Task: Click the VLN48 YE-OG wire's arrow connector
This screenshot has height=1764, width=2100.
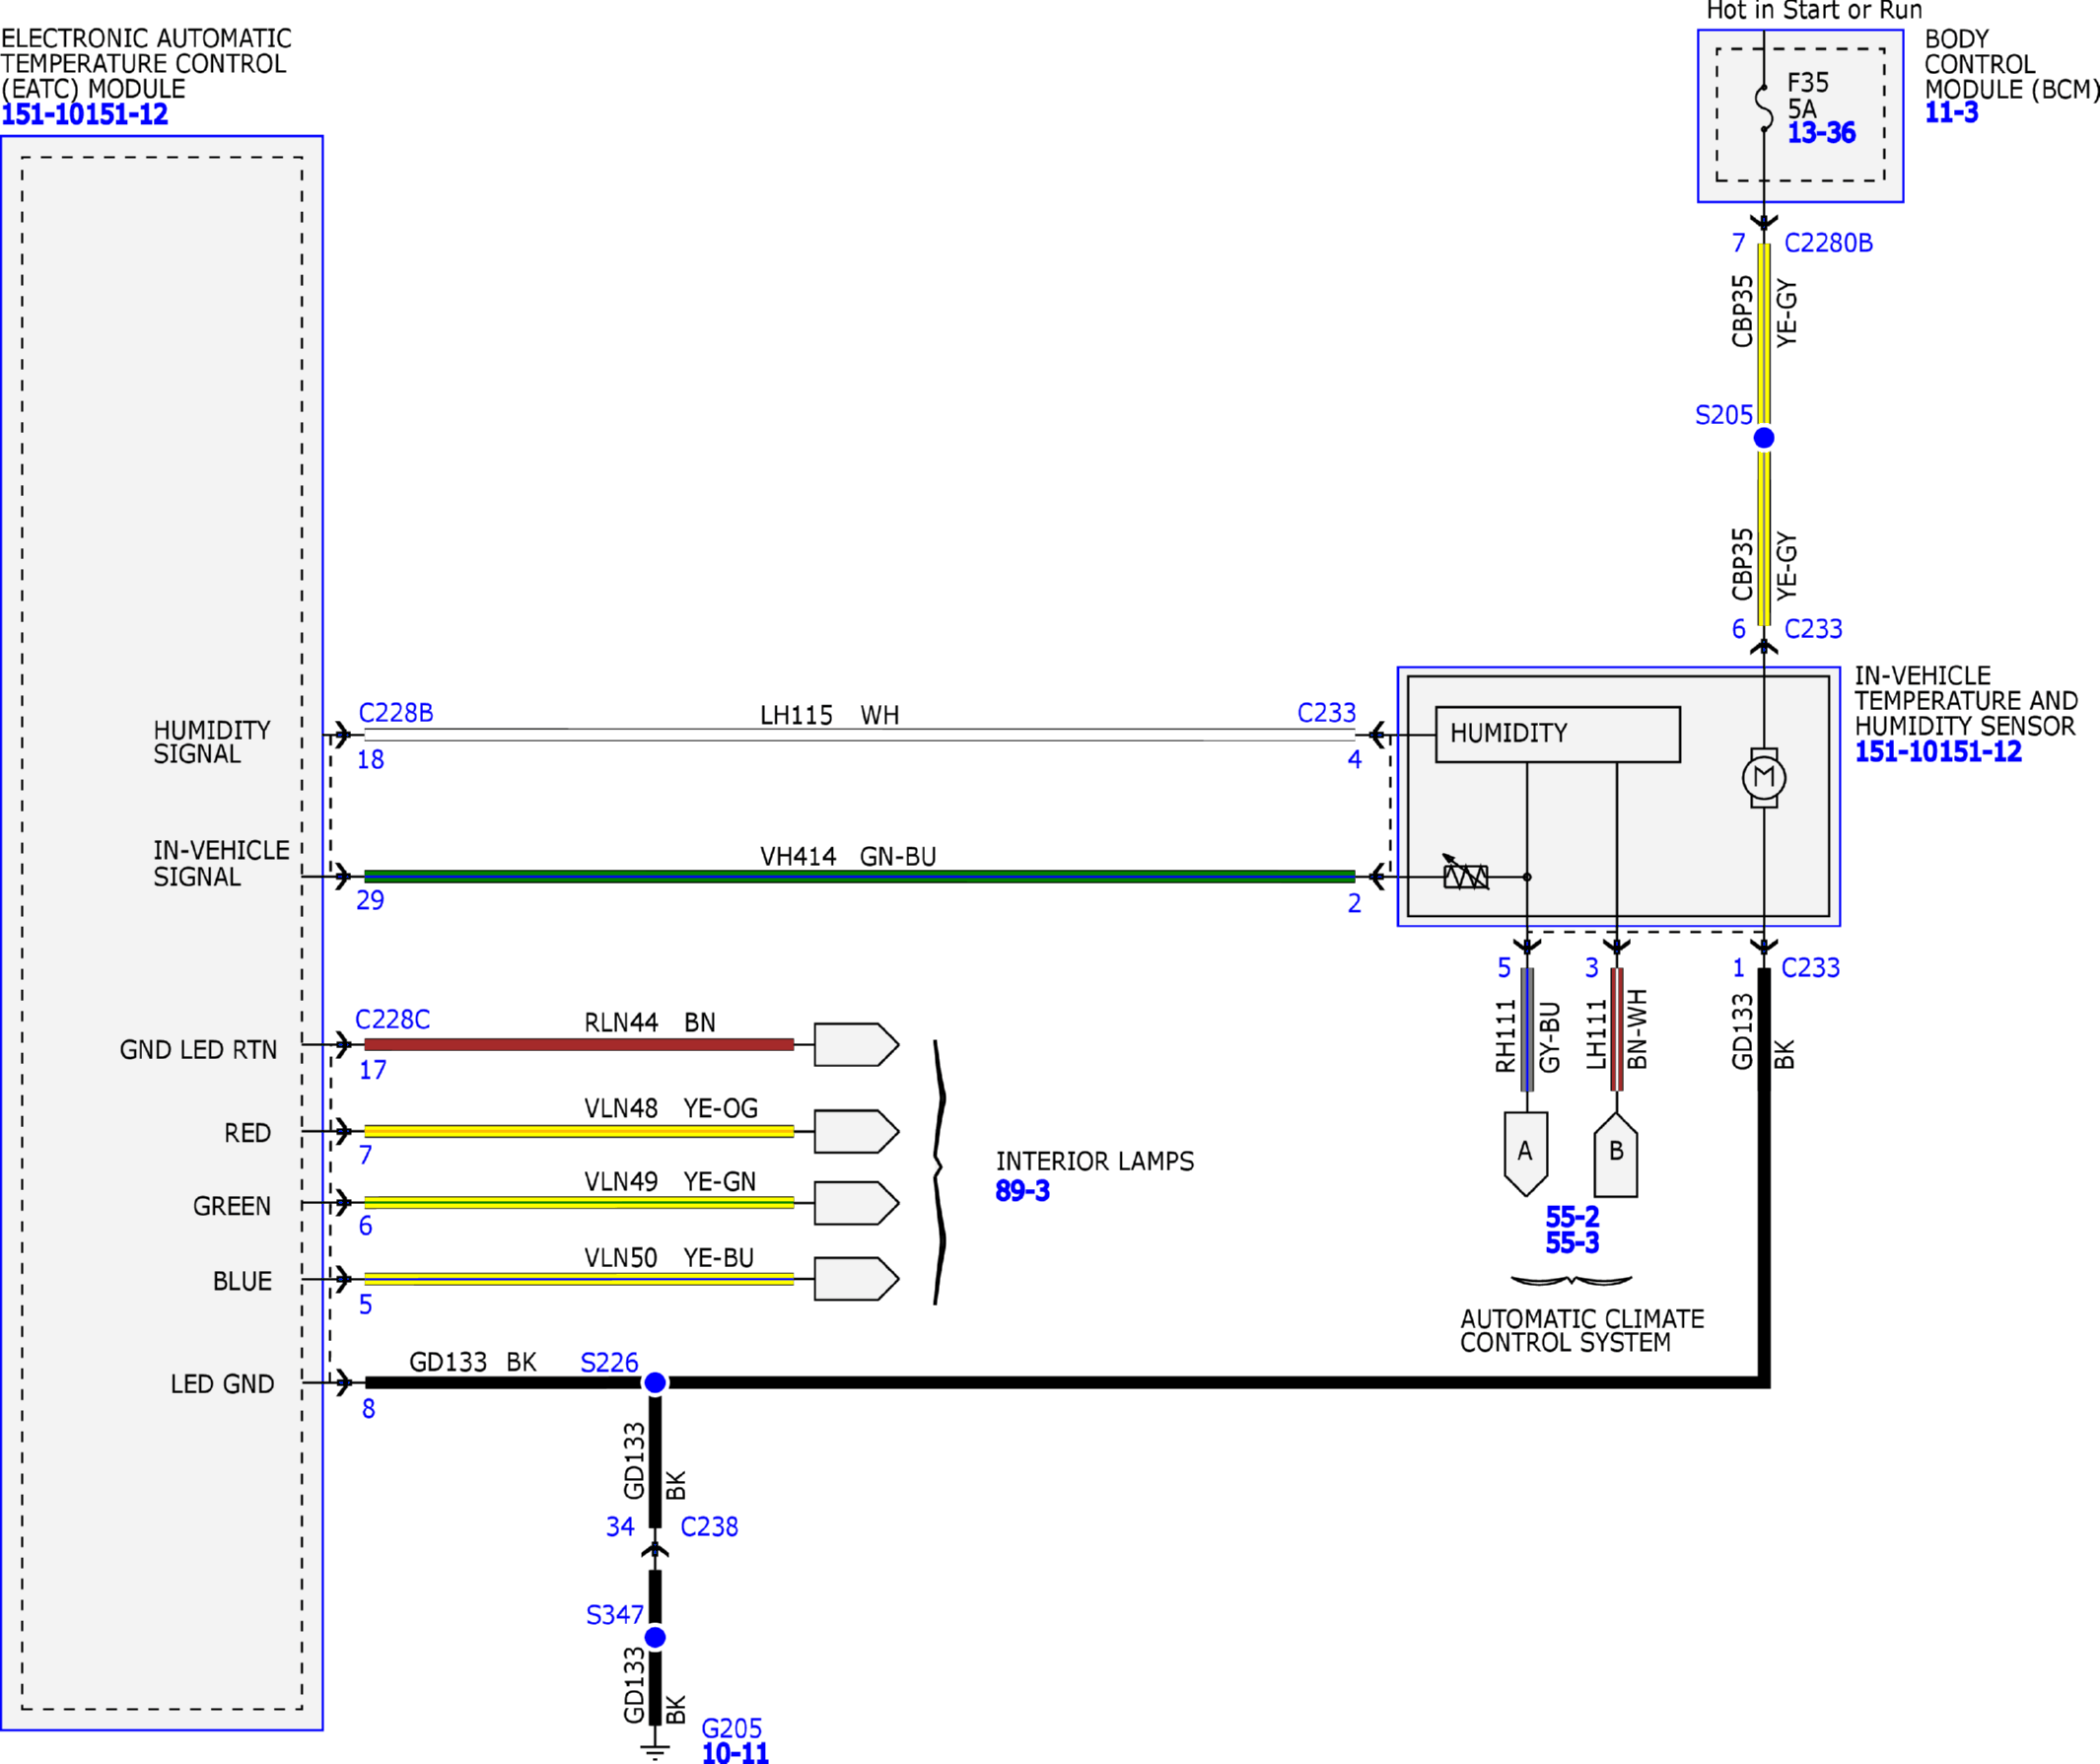Action: (856, 1131)
